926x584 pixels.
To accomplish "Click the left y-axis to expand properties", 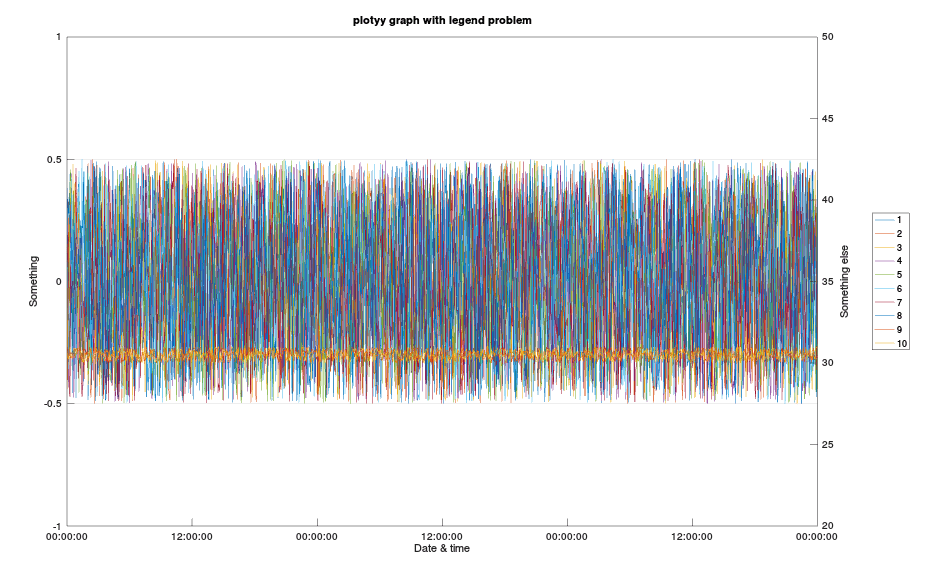I will coord(66,280).
